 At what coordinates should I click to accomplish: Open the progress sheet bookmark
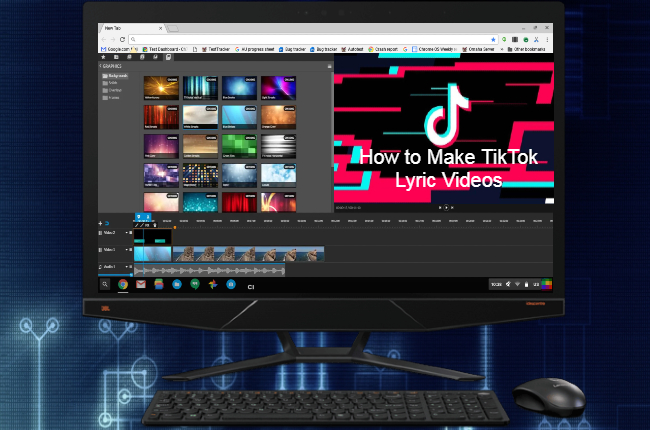(255, 49)
